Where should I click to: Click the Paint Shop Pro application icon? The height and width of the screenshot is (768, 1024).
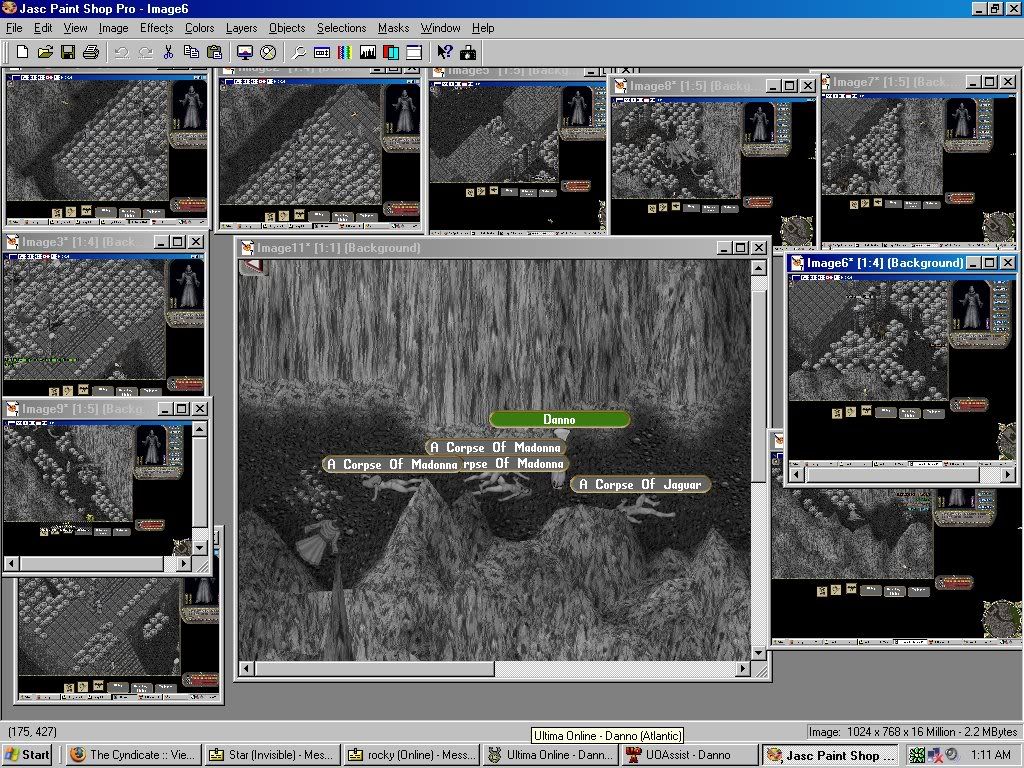click(9, 8)
